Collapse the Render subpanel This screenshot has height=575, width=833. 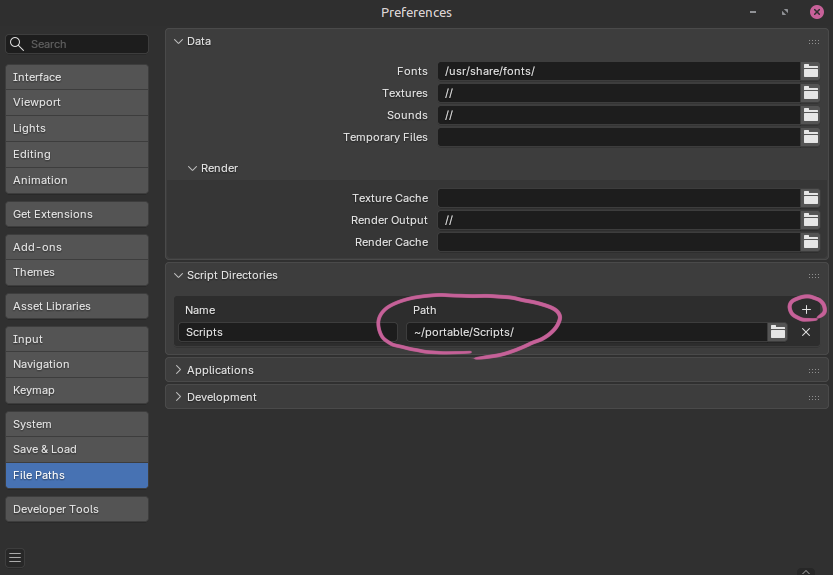192,168
